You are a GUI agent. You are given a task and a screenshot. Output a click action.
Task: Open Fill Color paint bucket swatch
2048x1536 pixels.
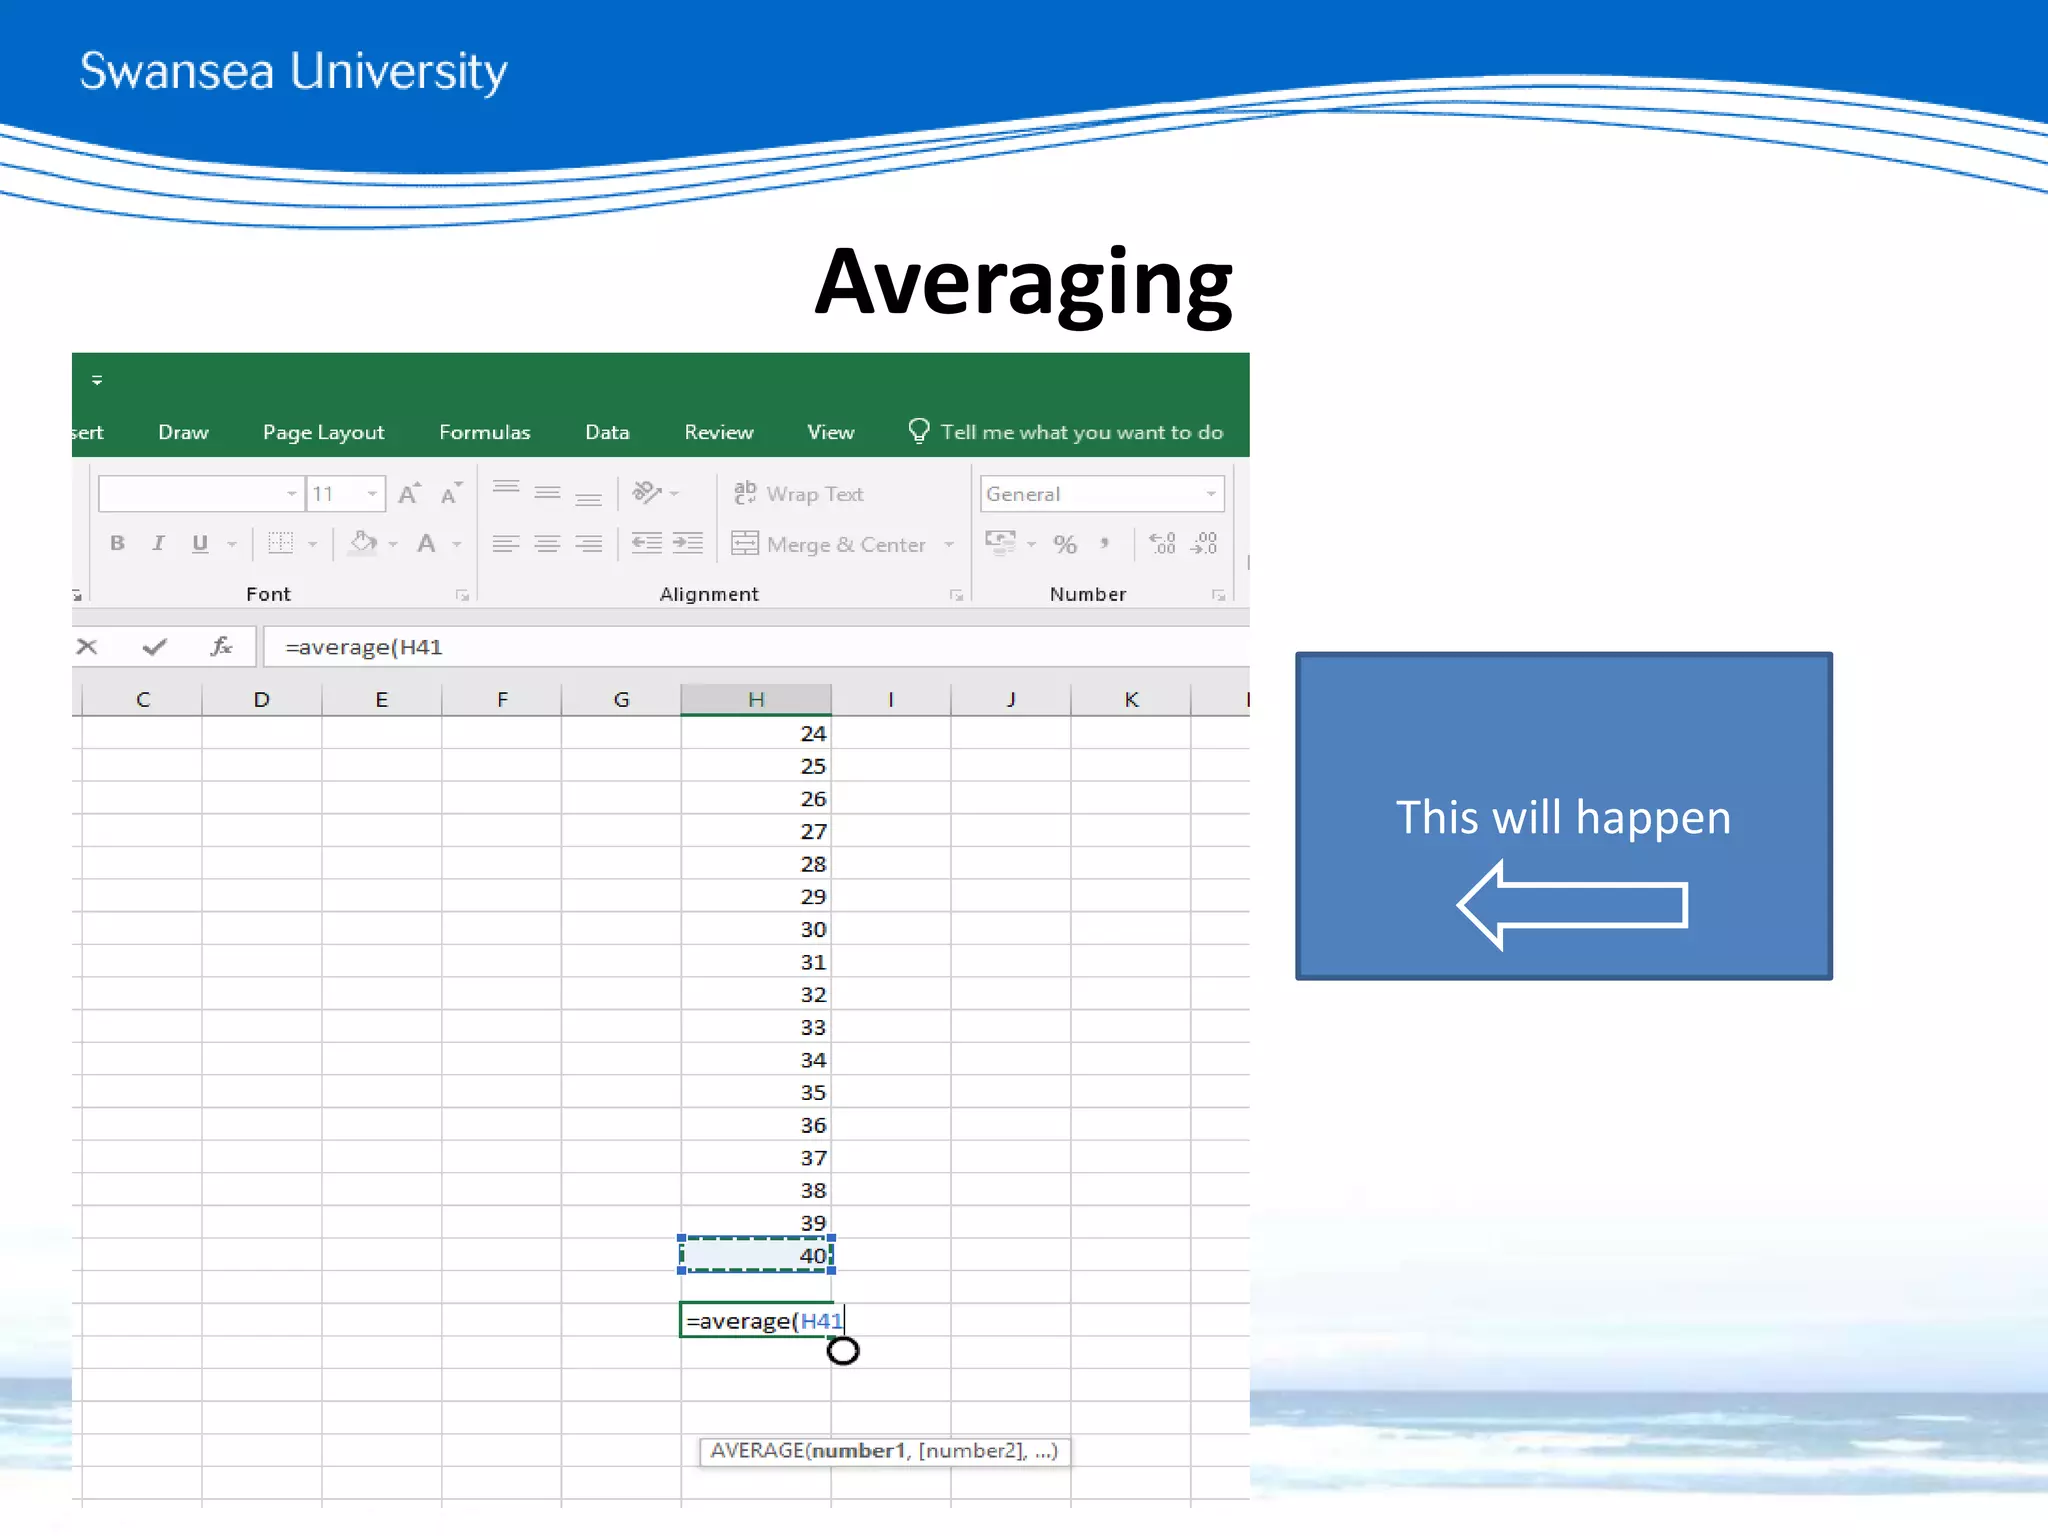pos(363,543)
